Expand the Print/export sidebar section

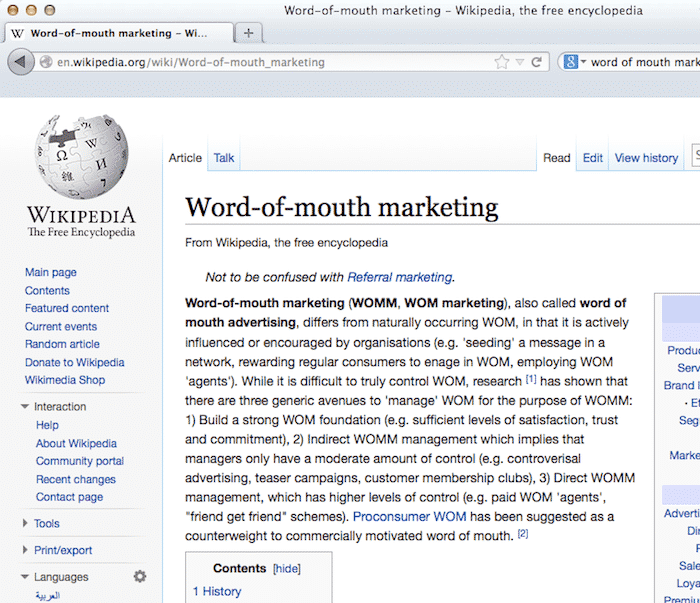click(x=25, y=550)
